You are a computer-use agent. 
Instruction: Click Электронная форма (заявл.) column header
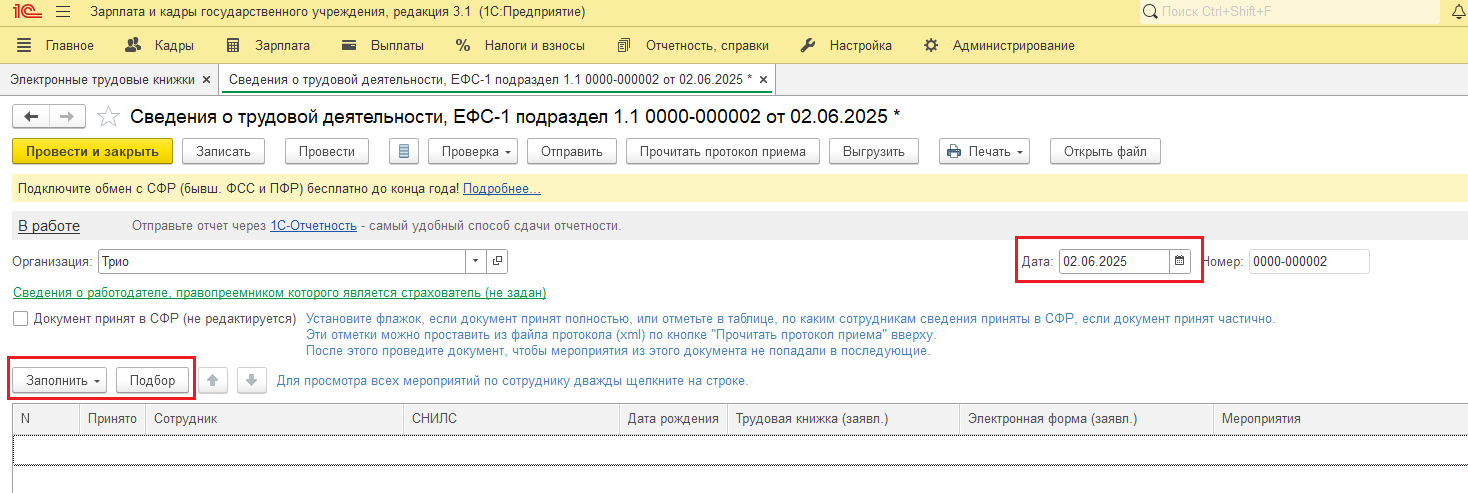[x=1086, y=419]
